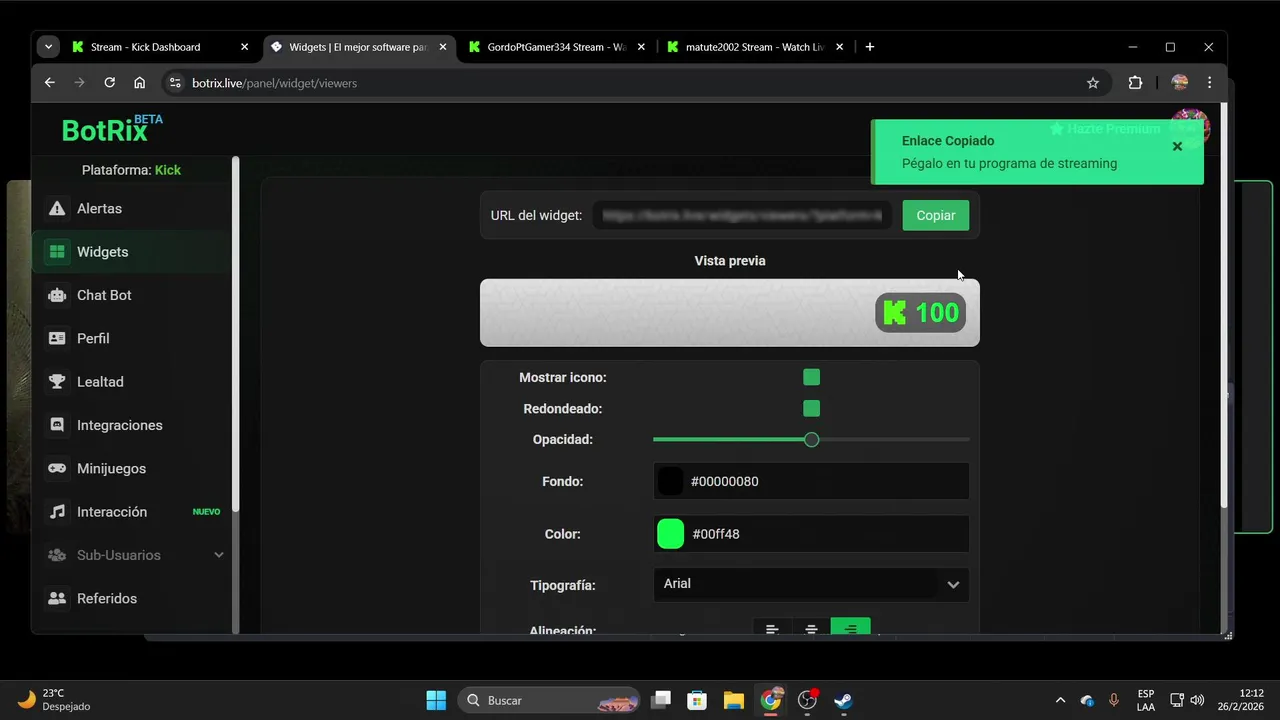Image resolution: width=1280 pixels, height=720 pixels.
Task: Select right text alignment
Action: tap(851, 628)
